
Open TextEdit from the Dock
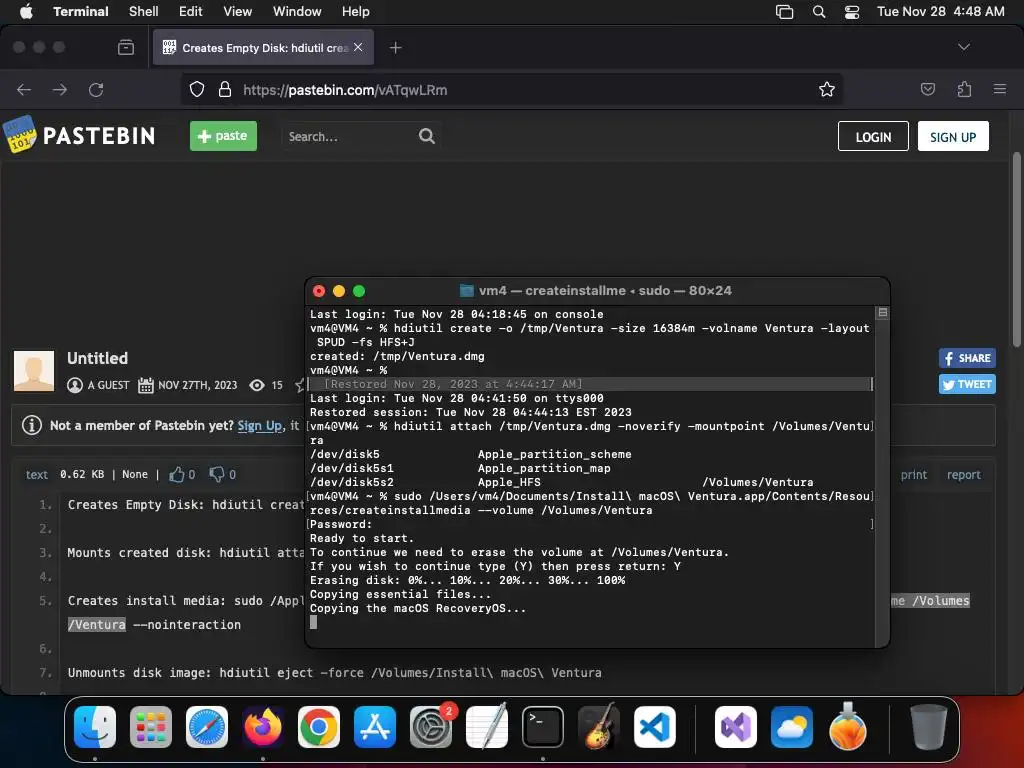[487, 726]
